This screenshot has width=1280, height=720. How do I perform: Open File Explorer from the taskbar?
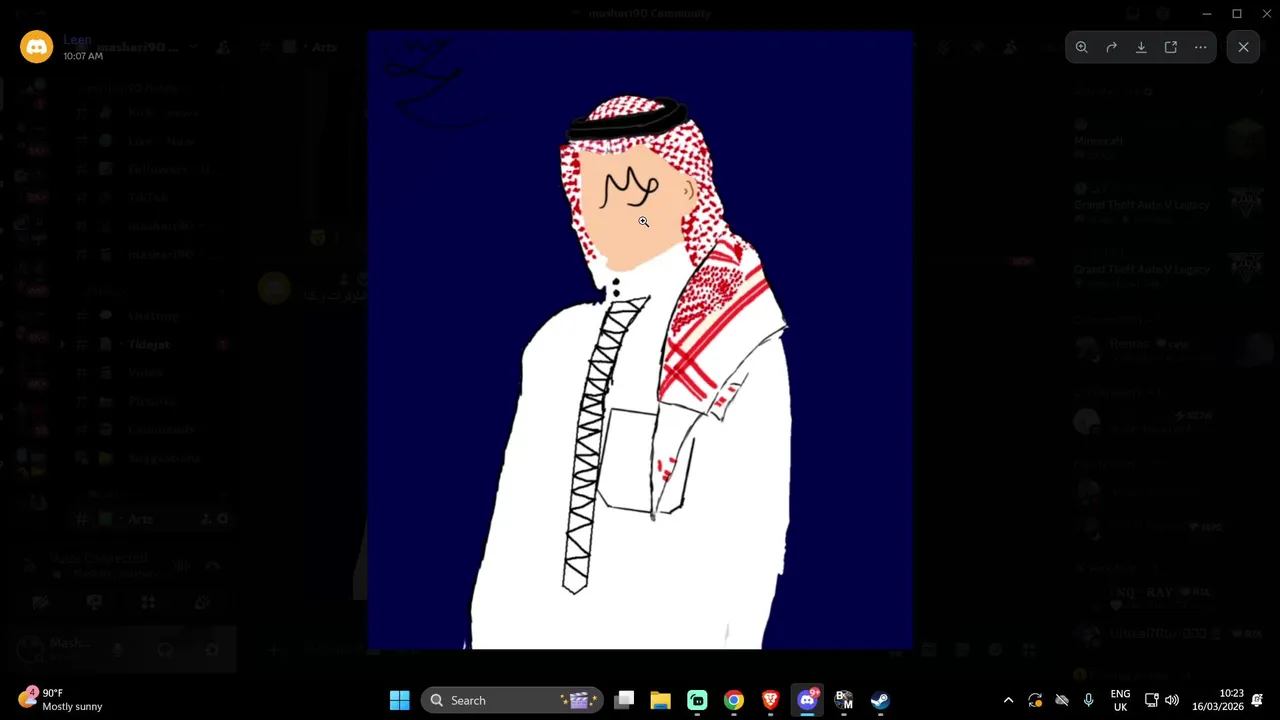pos(660,700)
